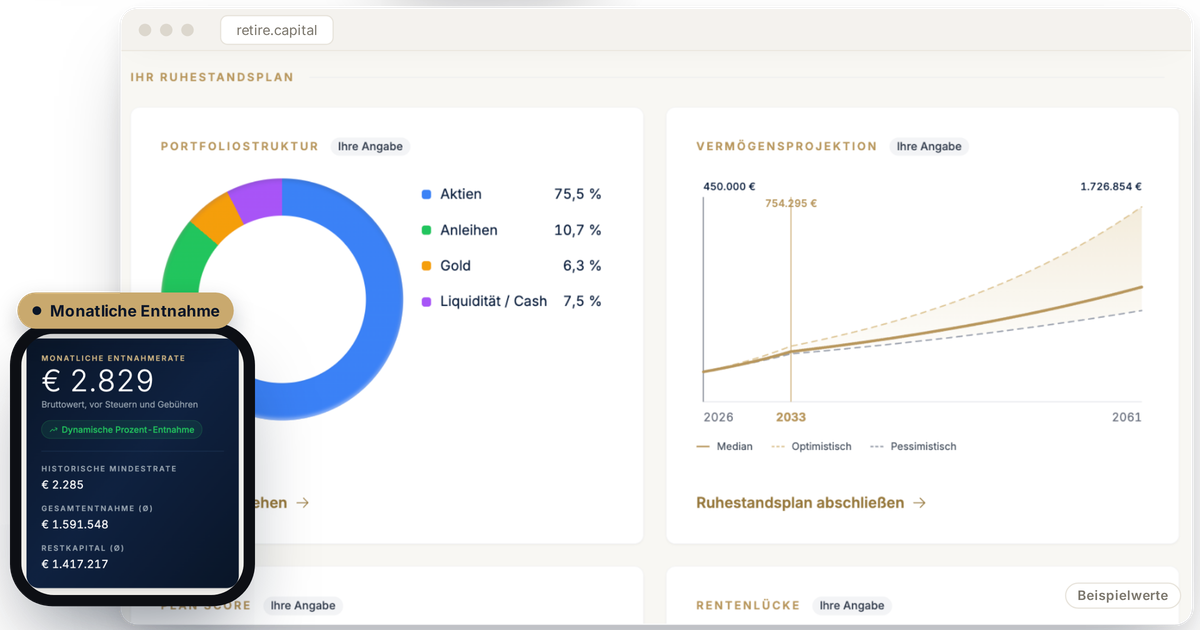The height and width of the screenshot is (630, 1200).
Task: Click the black dot in the Monatliche Entnahme pill
Action: click(37, 311)
